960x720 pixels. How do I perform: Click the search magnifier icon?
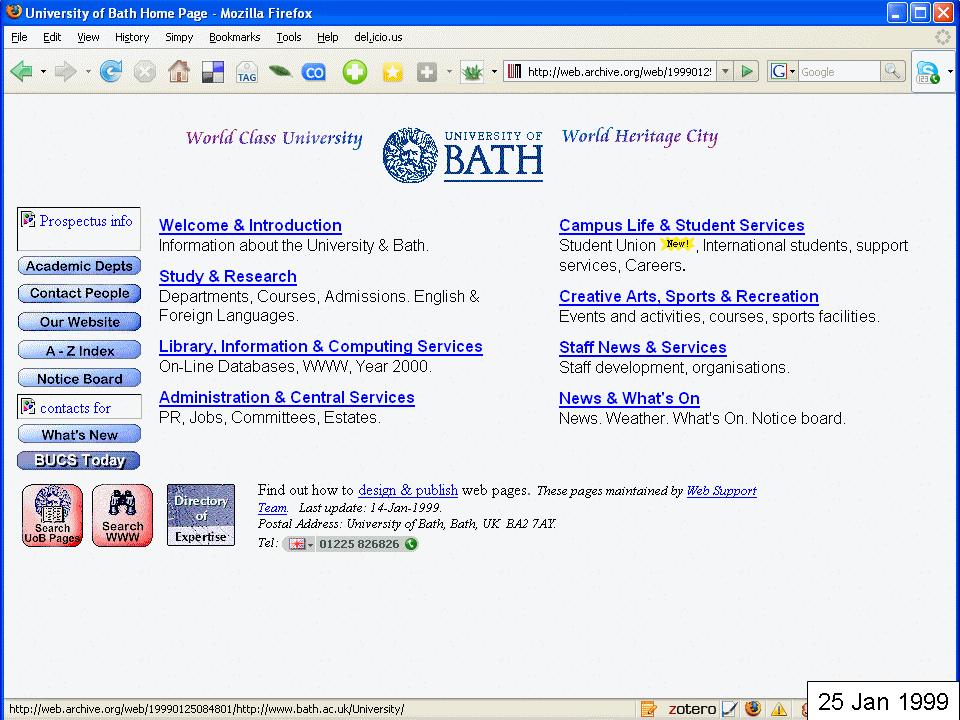pos(892,72)
